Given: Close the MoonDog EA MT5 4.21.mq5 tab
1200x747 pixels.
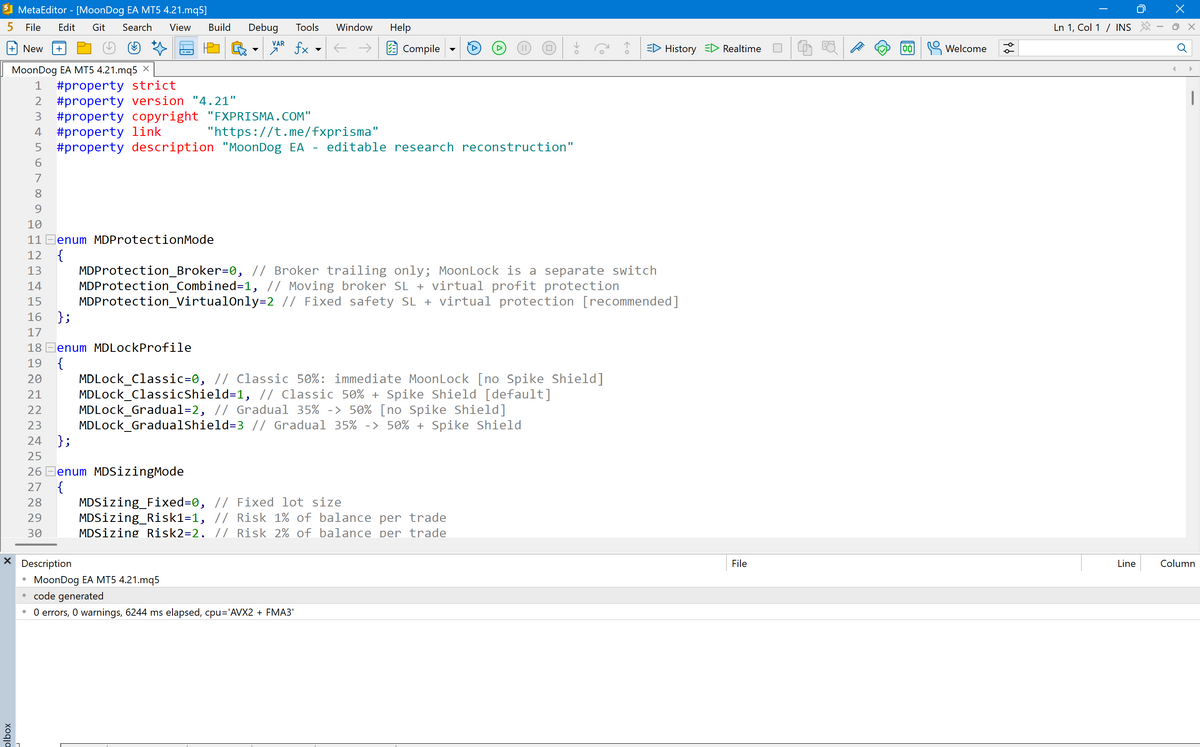Looking at the screenshot, I should pyautogui.click(x=146, y=69).
